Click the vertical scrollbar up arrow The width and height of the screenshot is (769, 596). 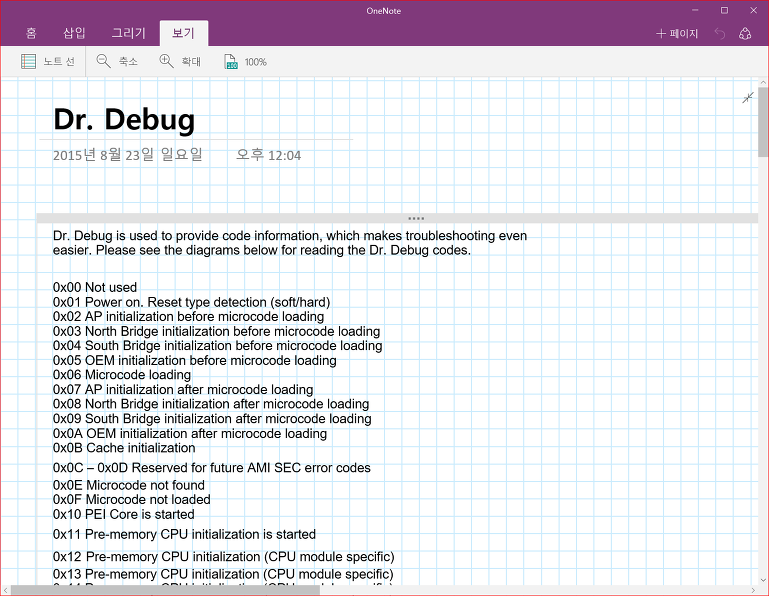tap(763, 88)
